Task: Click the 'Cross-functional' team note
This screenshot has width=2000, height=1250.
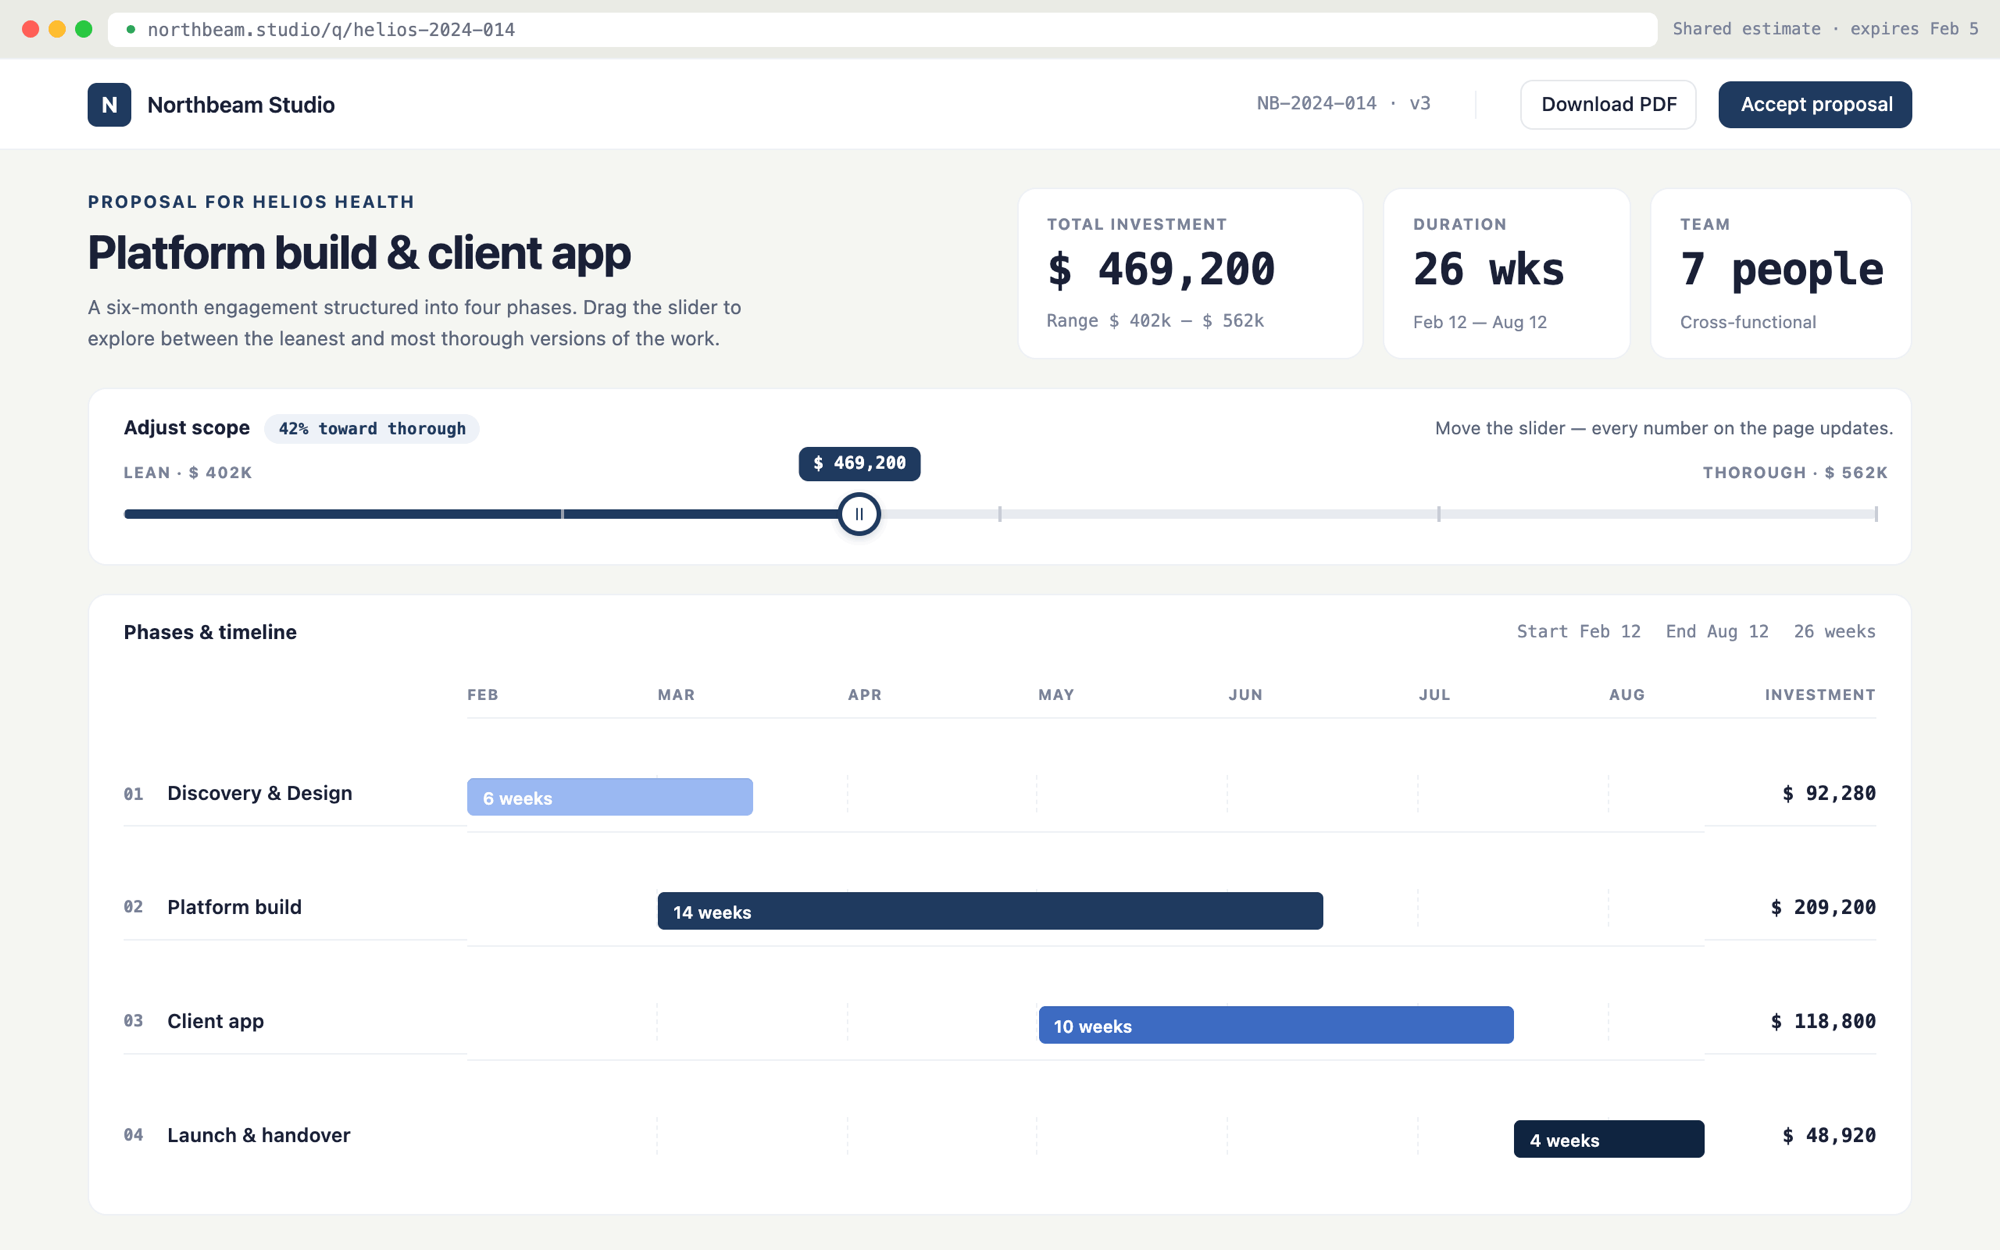Action: coord(1748,322)
